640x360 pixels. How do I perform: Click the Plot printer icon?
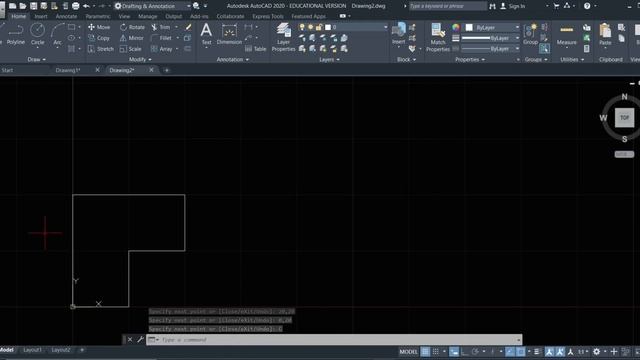tap(76, 6)
